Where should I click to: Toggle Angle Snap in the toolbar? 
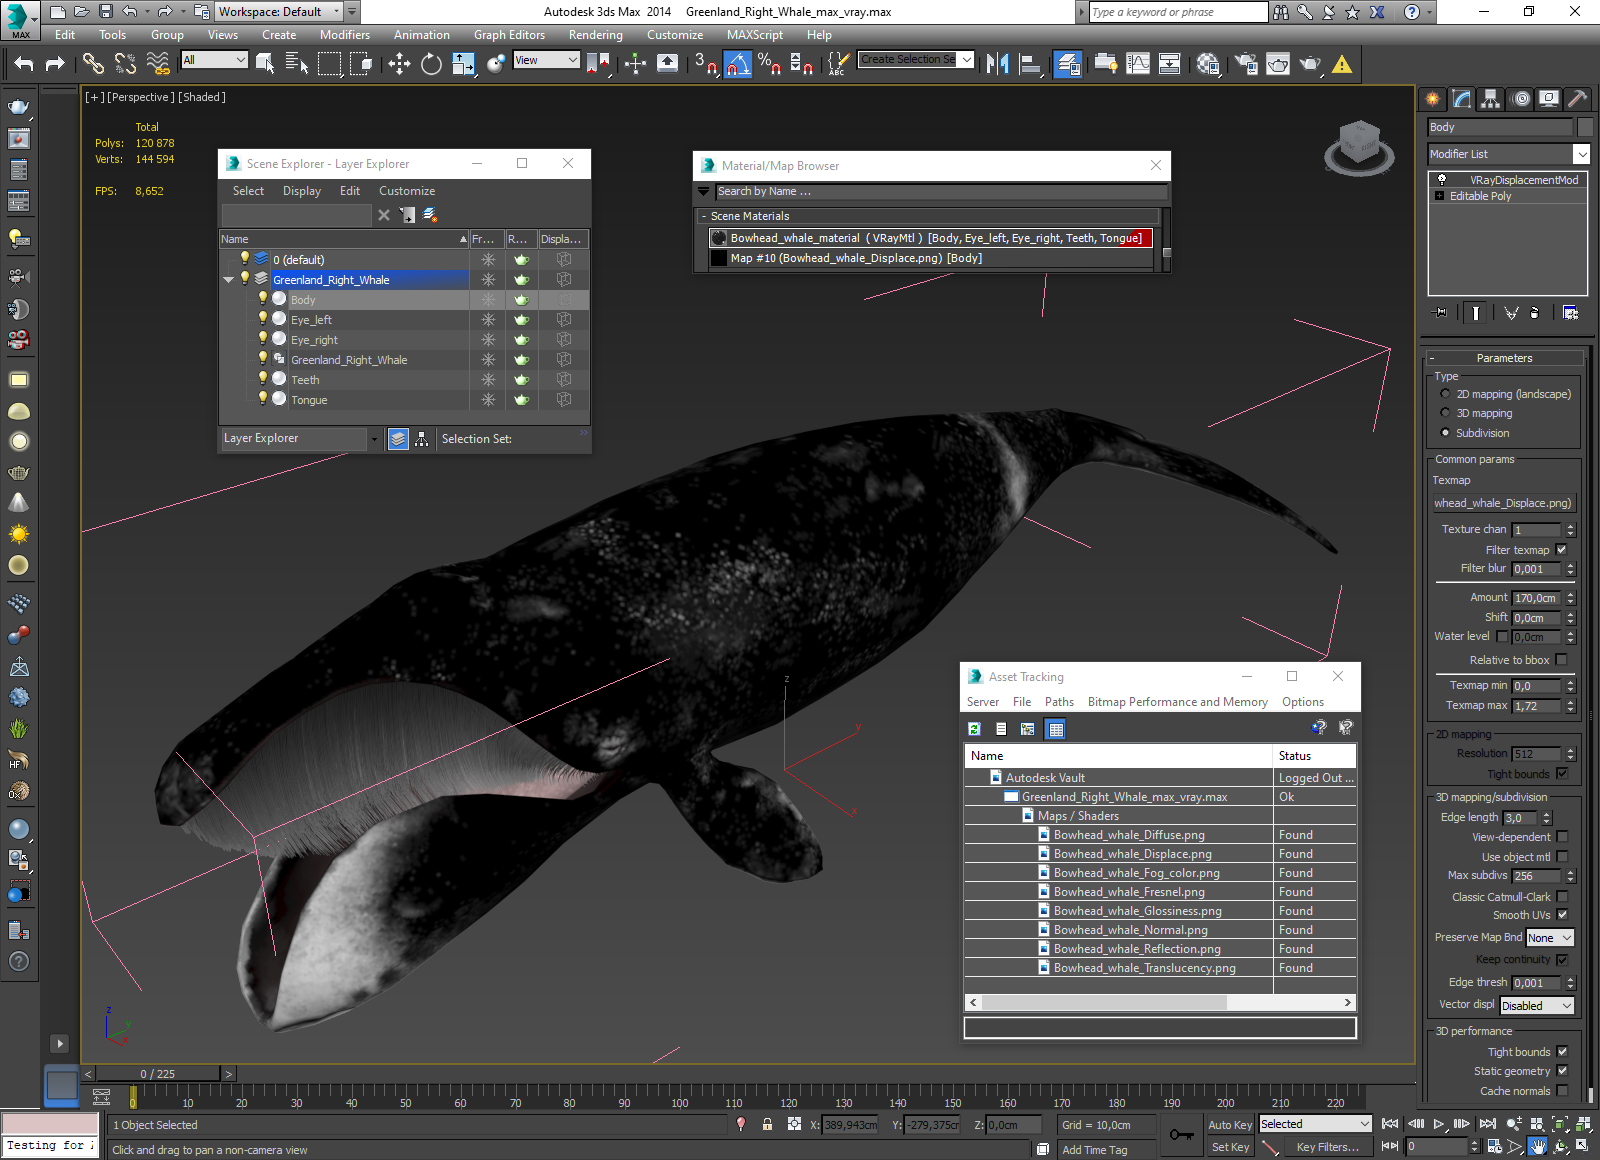pos(737,64)
